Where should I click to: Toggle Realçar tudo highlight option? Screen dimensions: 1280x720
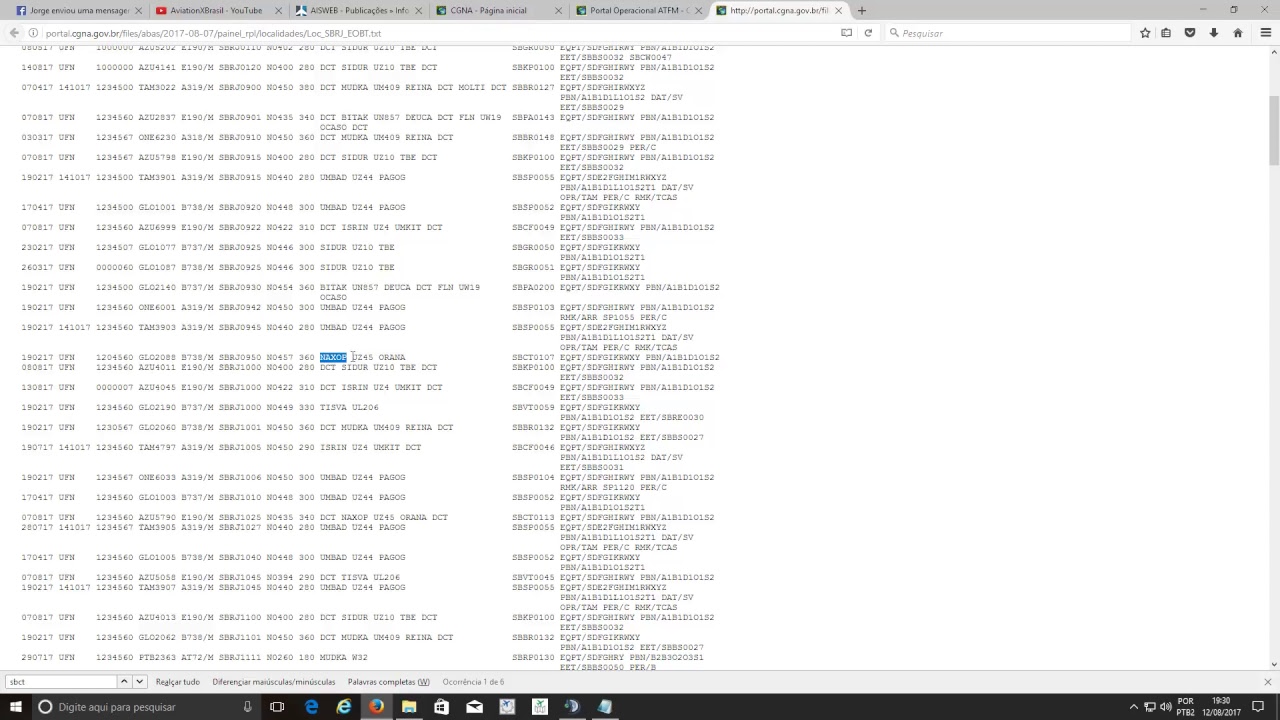point(177,682)
